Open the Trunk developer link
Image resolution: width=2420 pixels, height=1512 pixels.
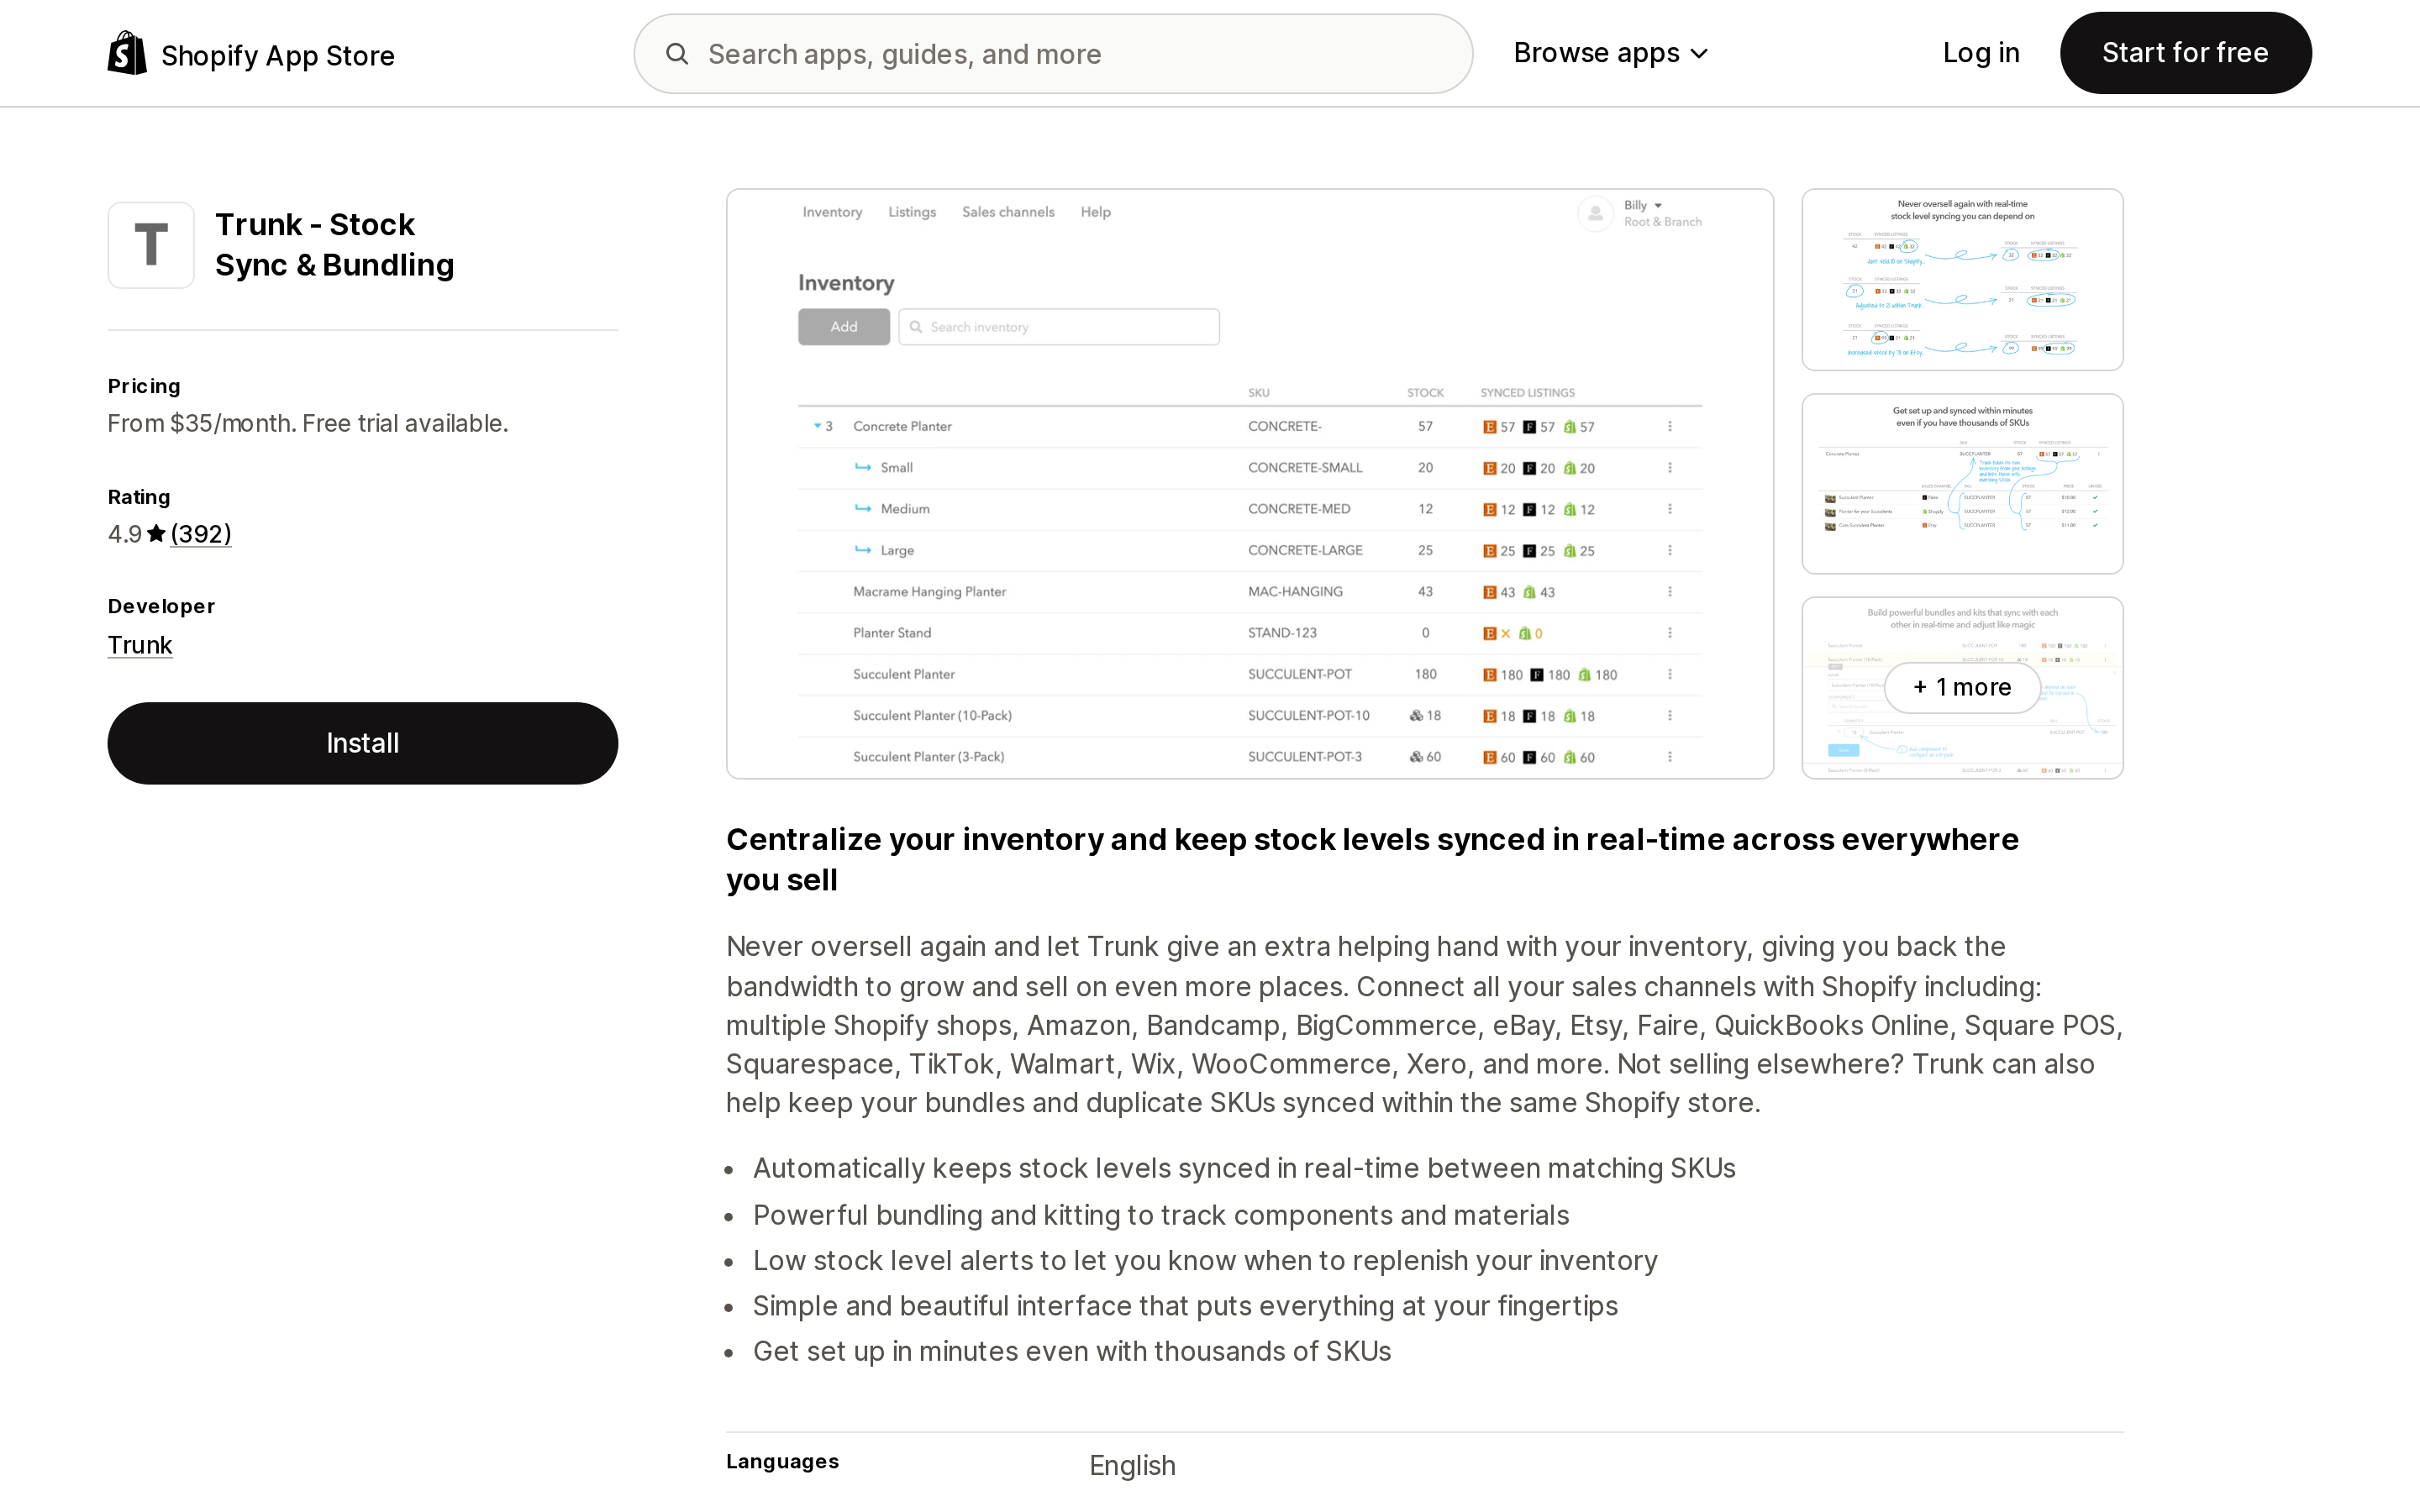pos(140,645)
